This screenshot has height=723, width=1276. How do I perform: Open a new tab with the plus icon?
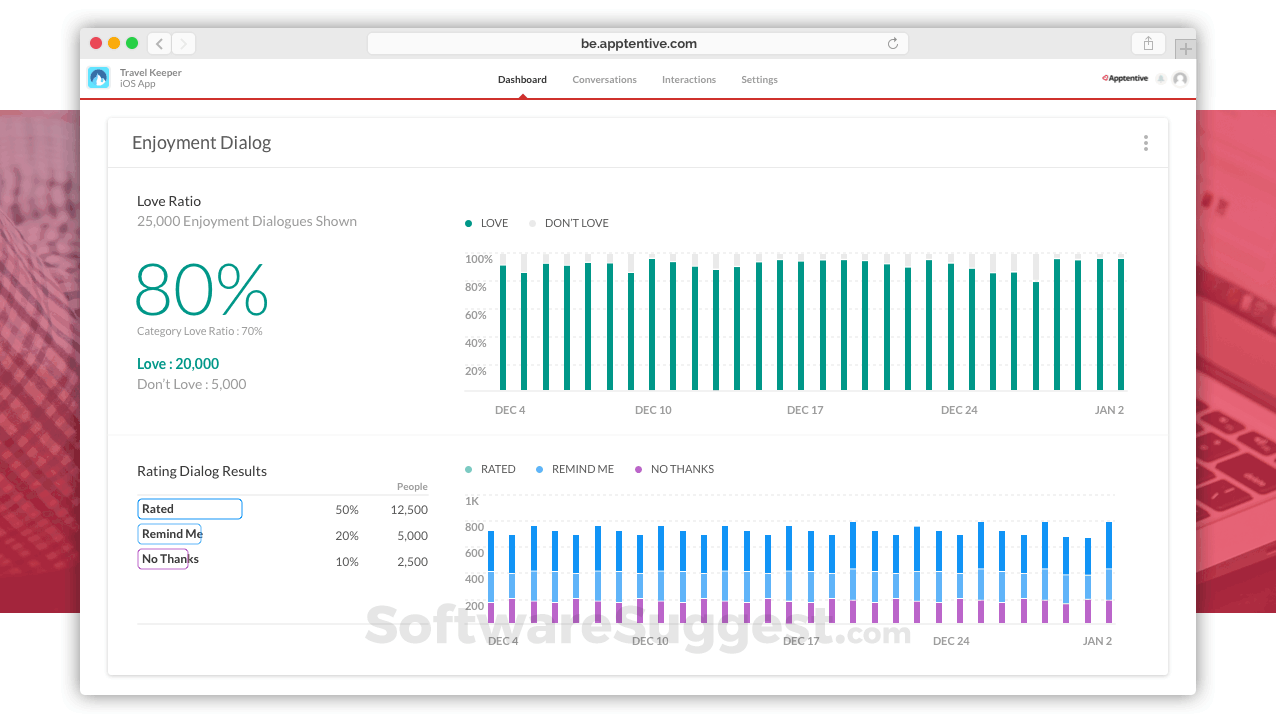click(1185, 47)
